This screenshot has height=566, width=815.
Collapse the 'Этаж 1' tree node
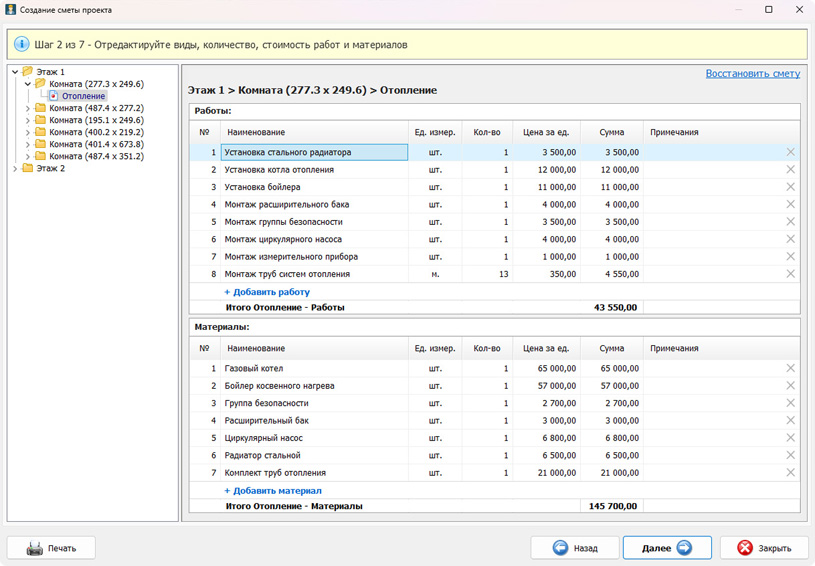click(15, 72)
